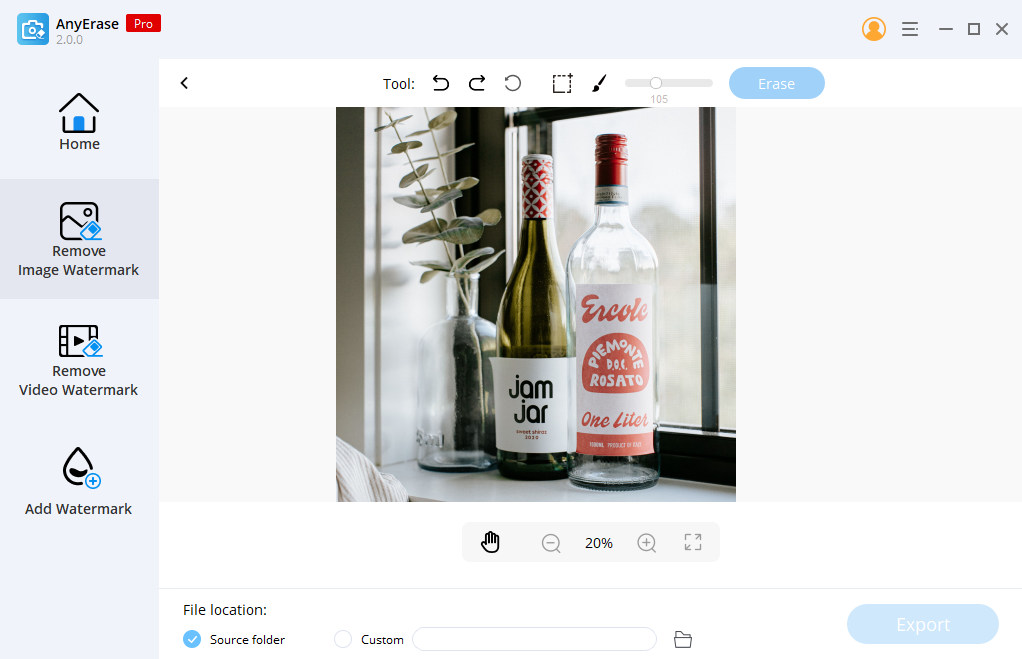This screenshot has width=1022, height=659.
Task: Redo the last undone edit
Action: click(x=477, y=83)
